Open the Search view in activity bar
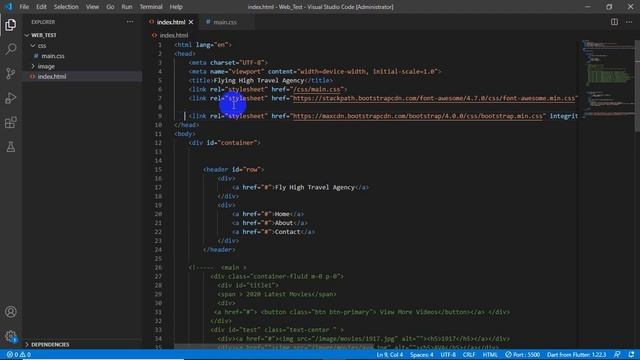The width and height of the screenshot is (640, 360). coord(11,49)
